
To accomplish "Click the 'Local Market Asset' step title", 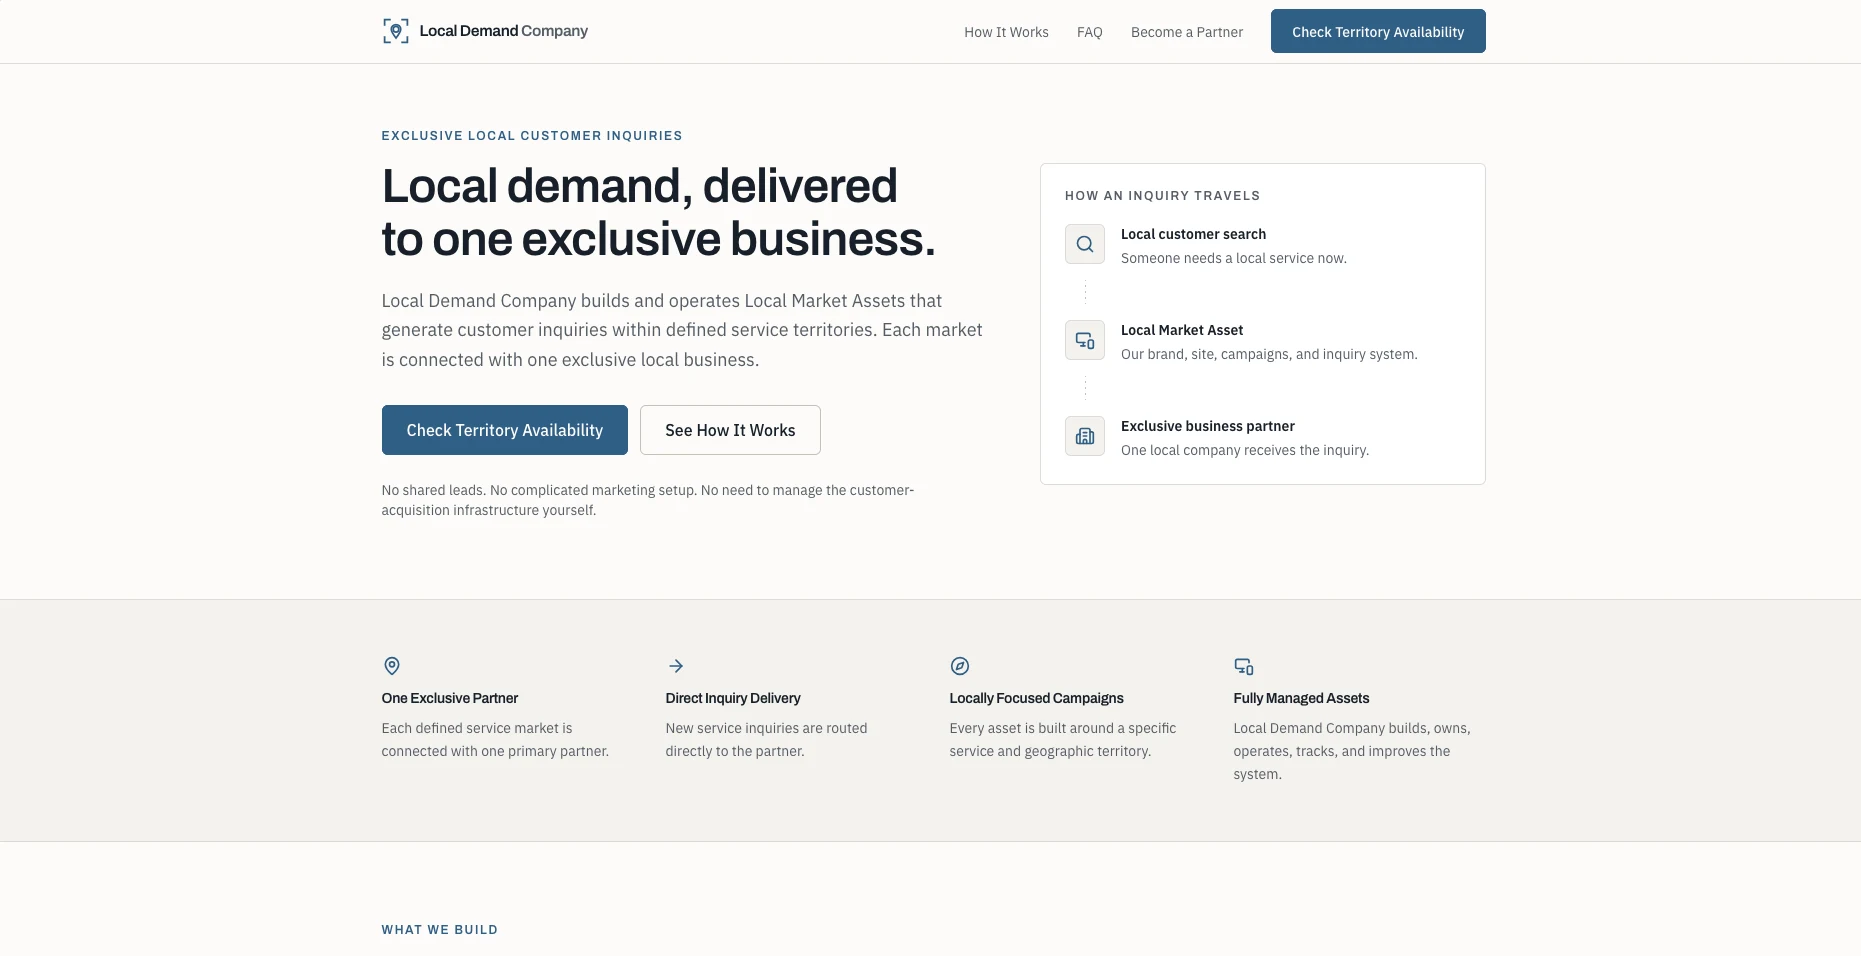I will 1182,330.
